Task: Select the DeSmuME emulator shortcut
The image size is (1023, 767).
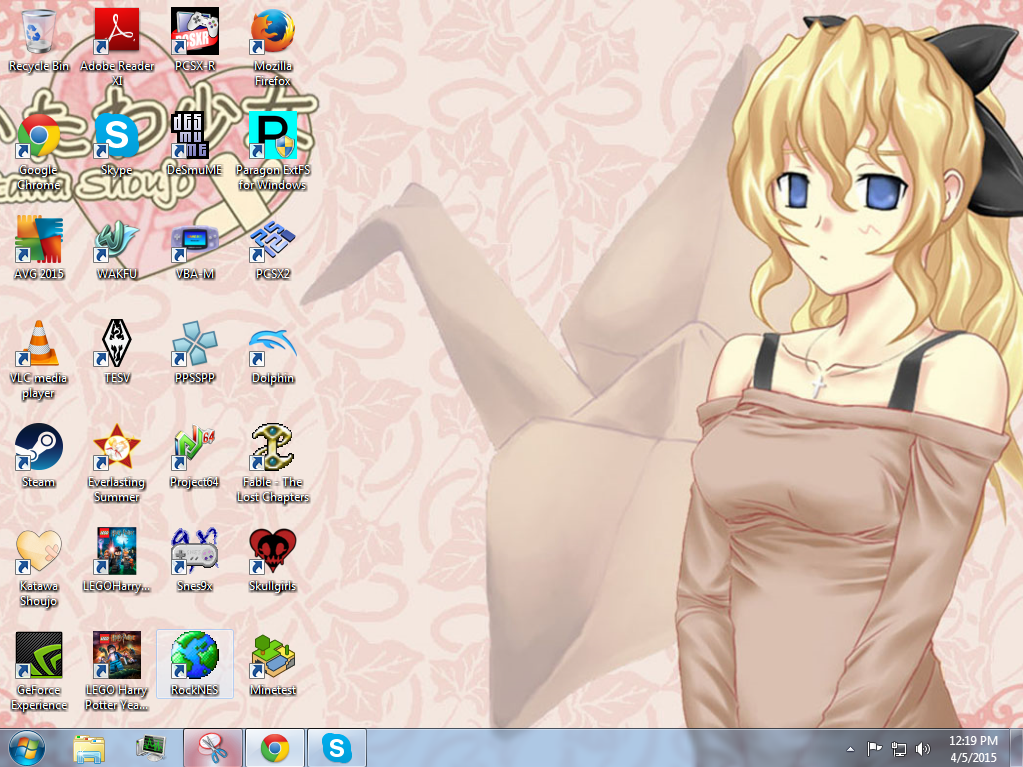Action: click(194, 144)
